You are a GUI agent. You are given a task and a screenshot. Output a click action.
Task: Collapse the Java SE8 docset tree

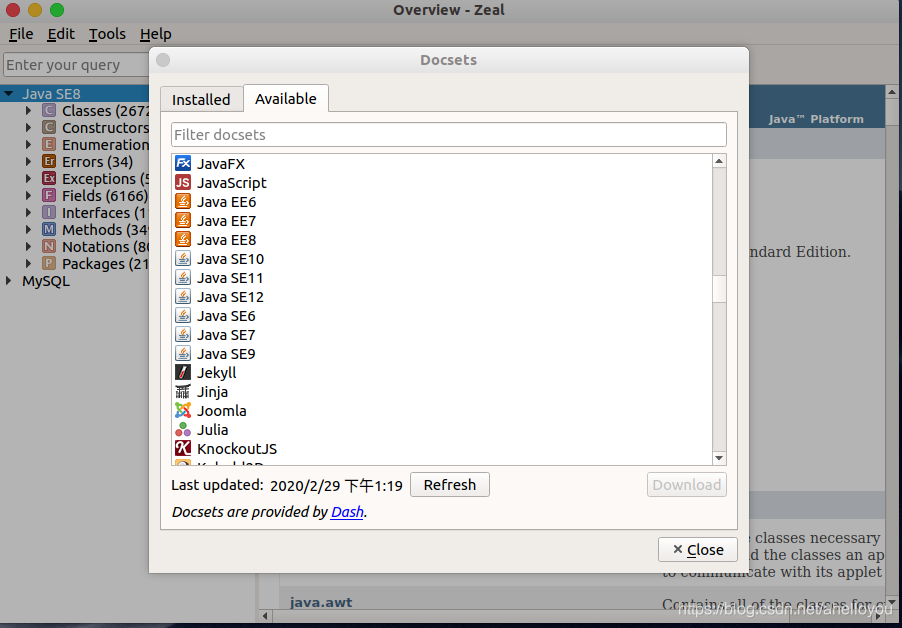click(x=9, y=93)
